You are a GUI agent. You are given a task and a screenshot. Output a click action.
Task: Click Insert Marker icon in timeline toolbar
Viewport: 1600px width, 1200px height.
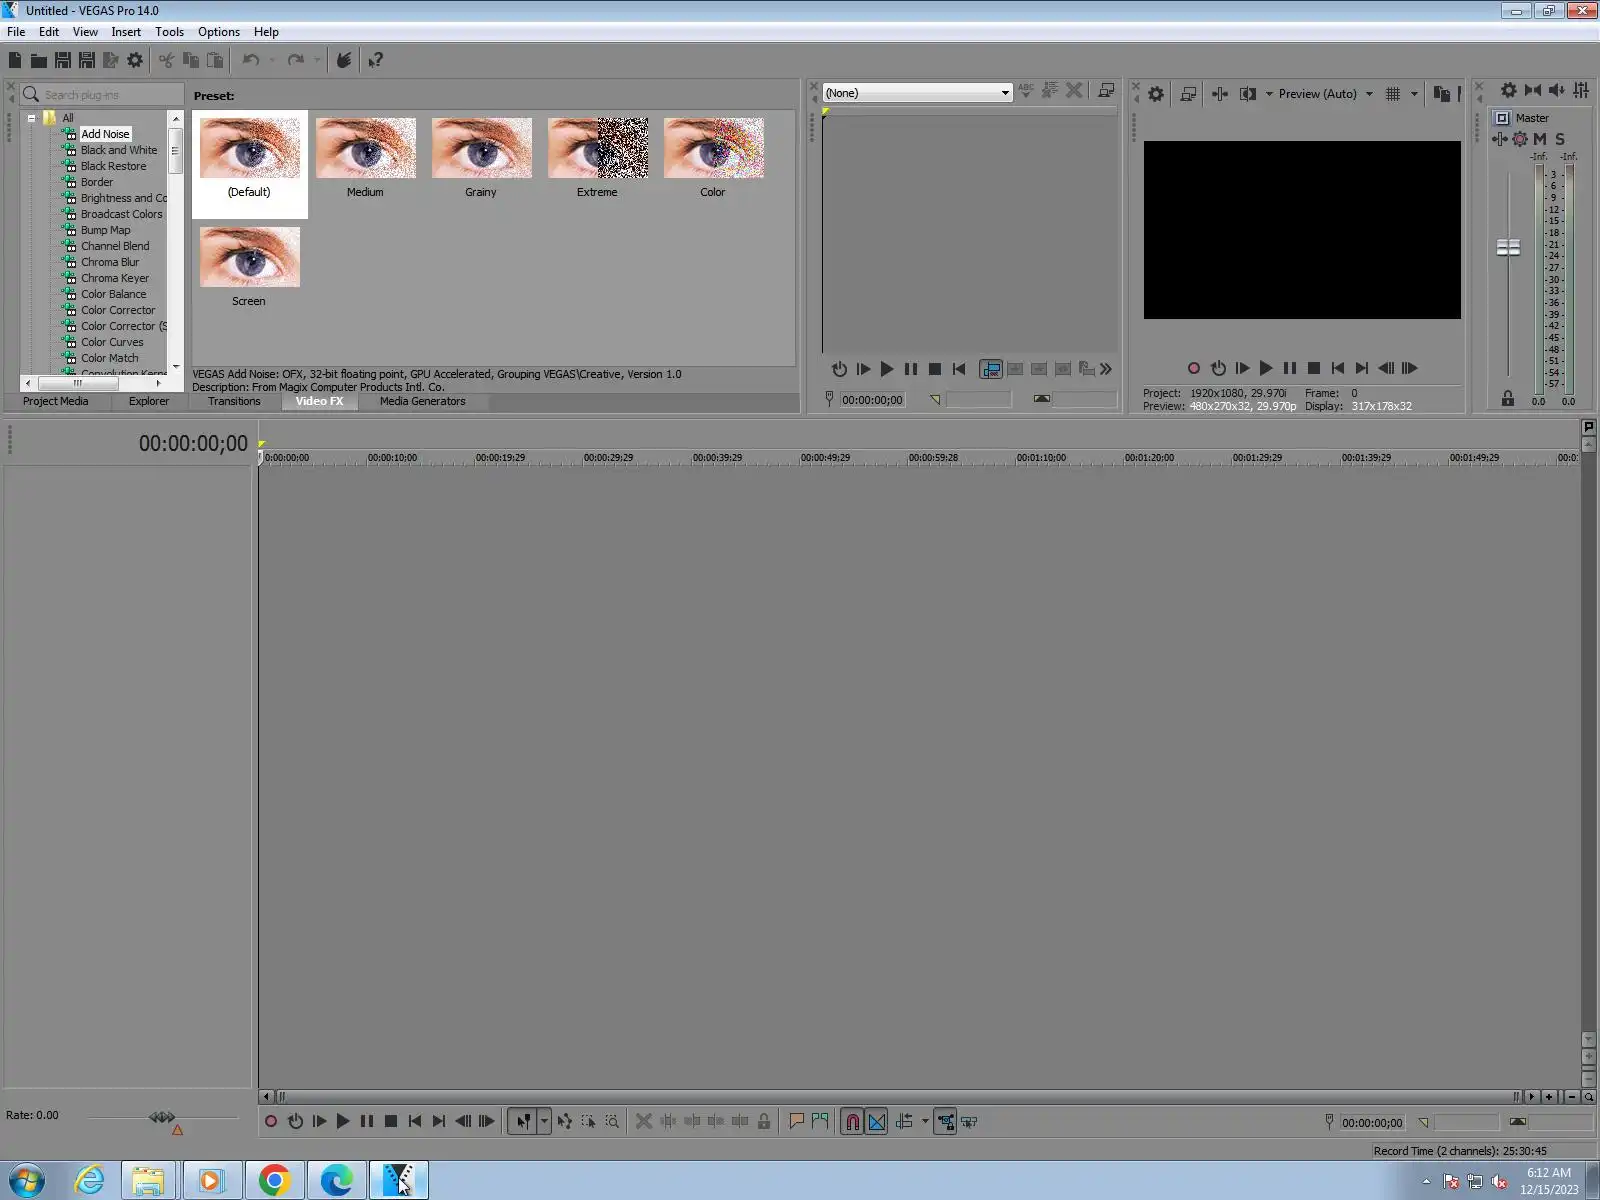796,1122
